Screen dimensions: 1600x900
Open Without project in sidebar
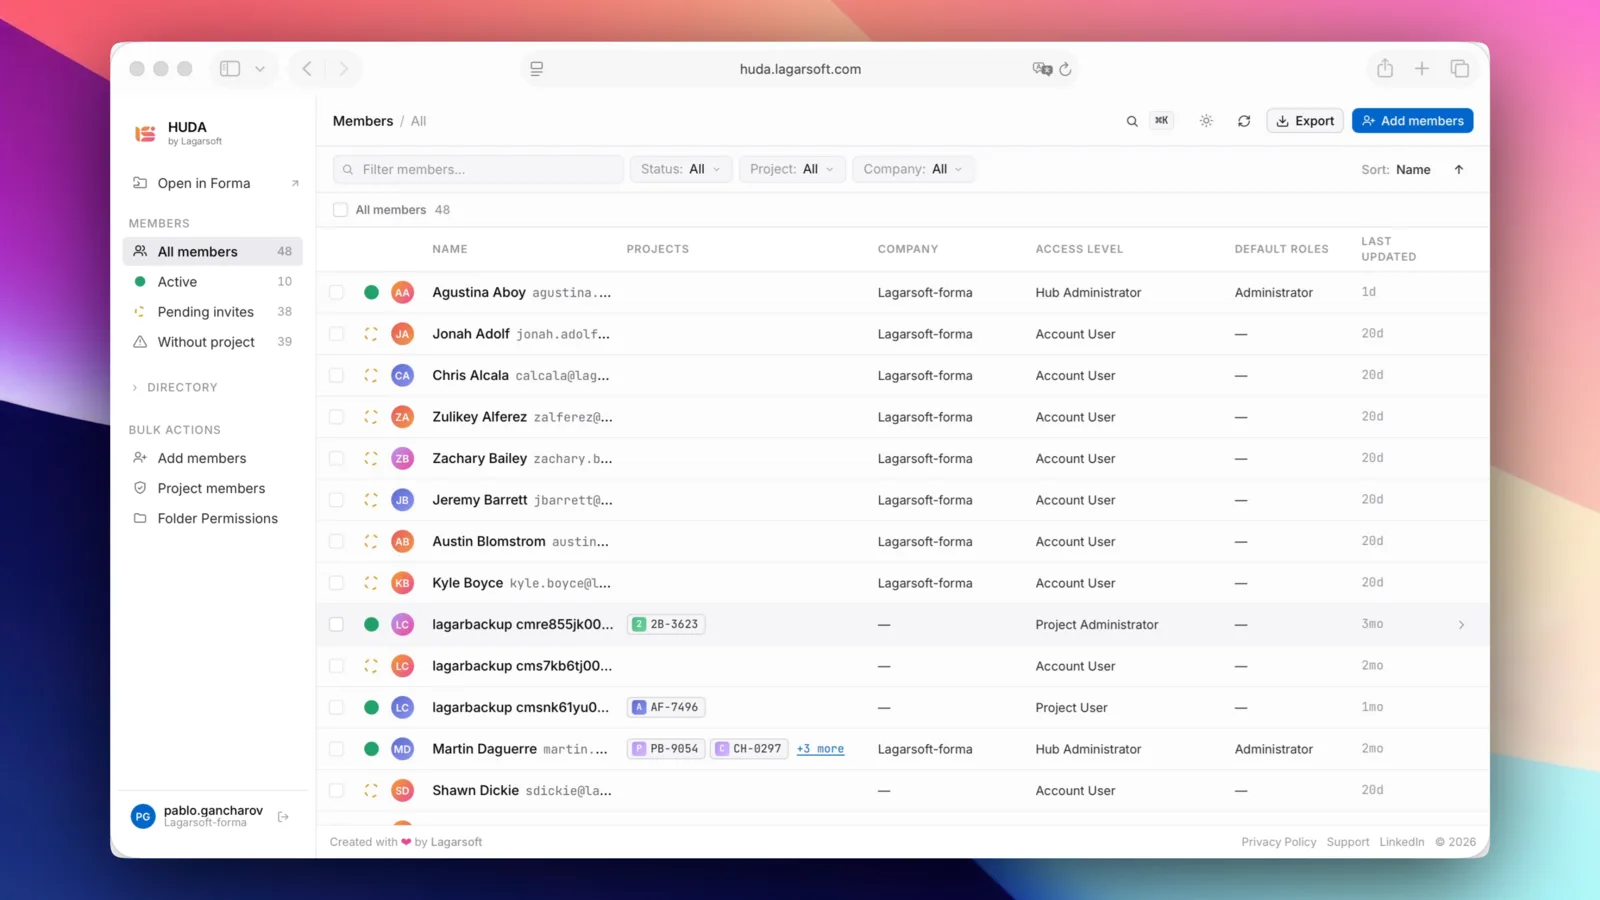pyautogui.click(x=212, y=342)
